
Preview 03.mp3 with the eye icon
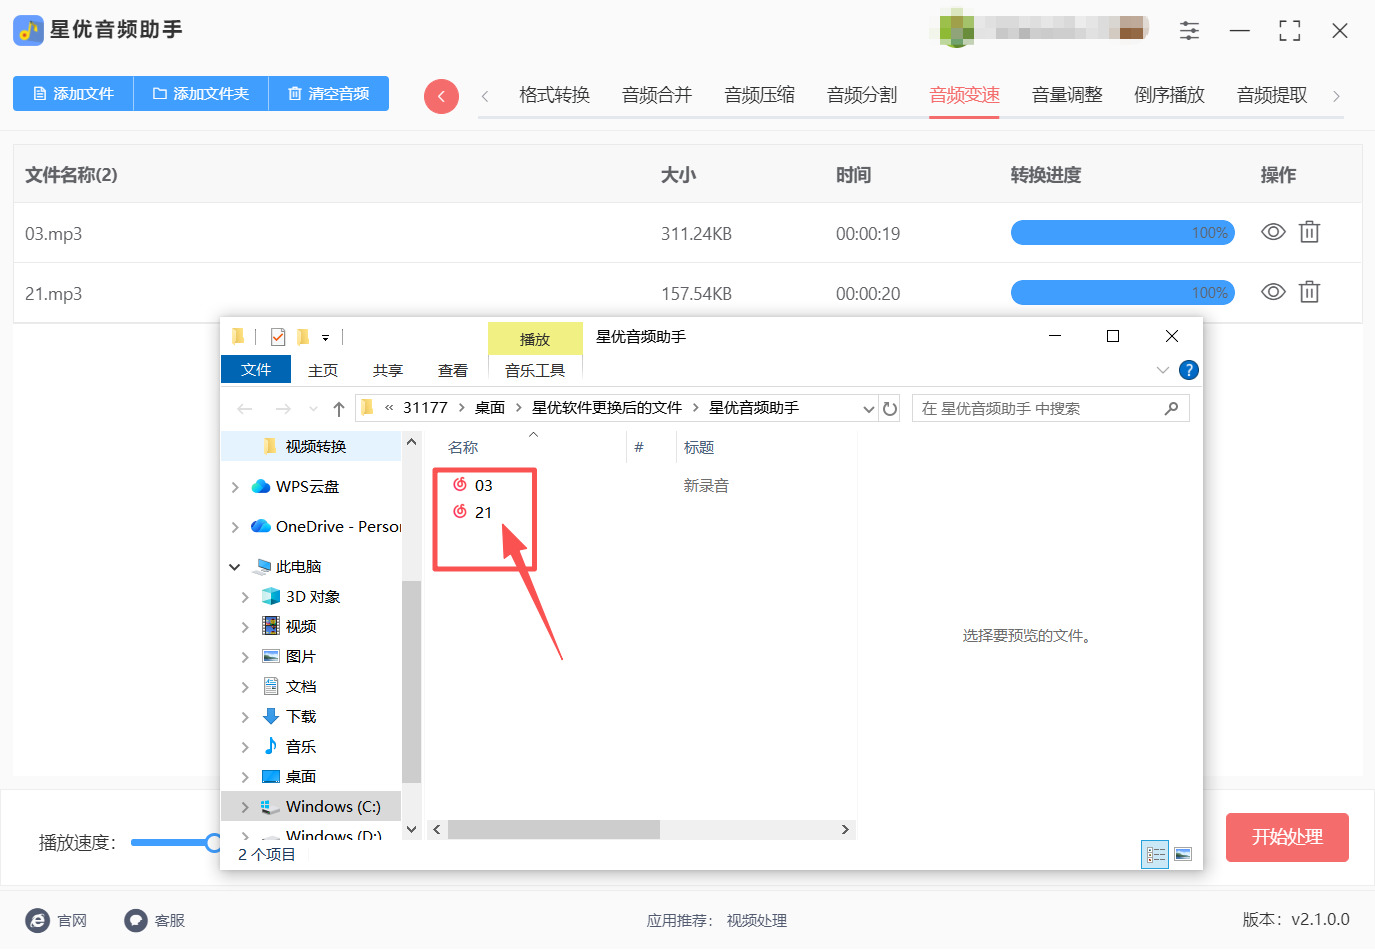pyautogui.click(x=1273, y=232)
